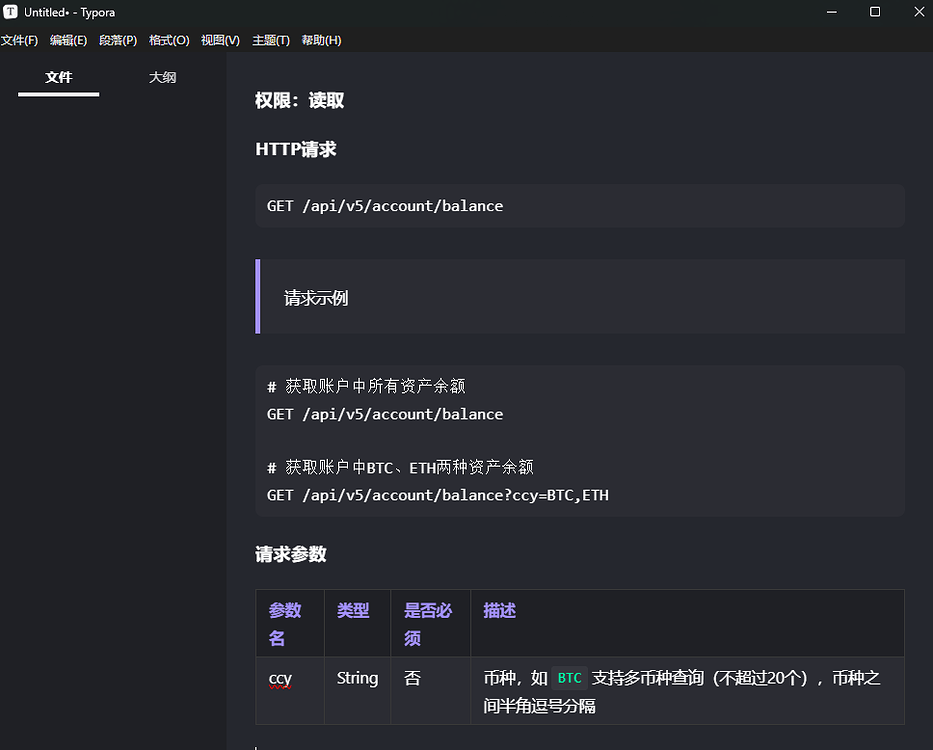Open the 帮助(H) menu
Viewport: 933px width, 750px height.
[x=321, y=40]
